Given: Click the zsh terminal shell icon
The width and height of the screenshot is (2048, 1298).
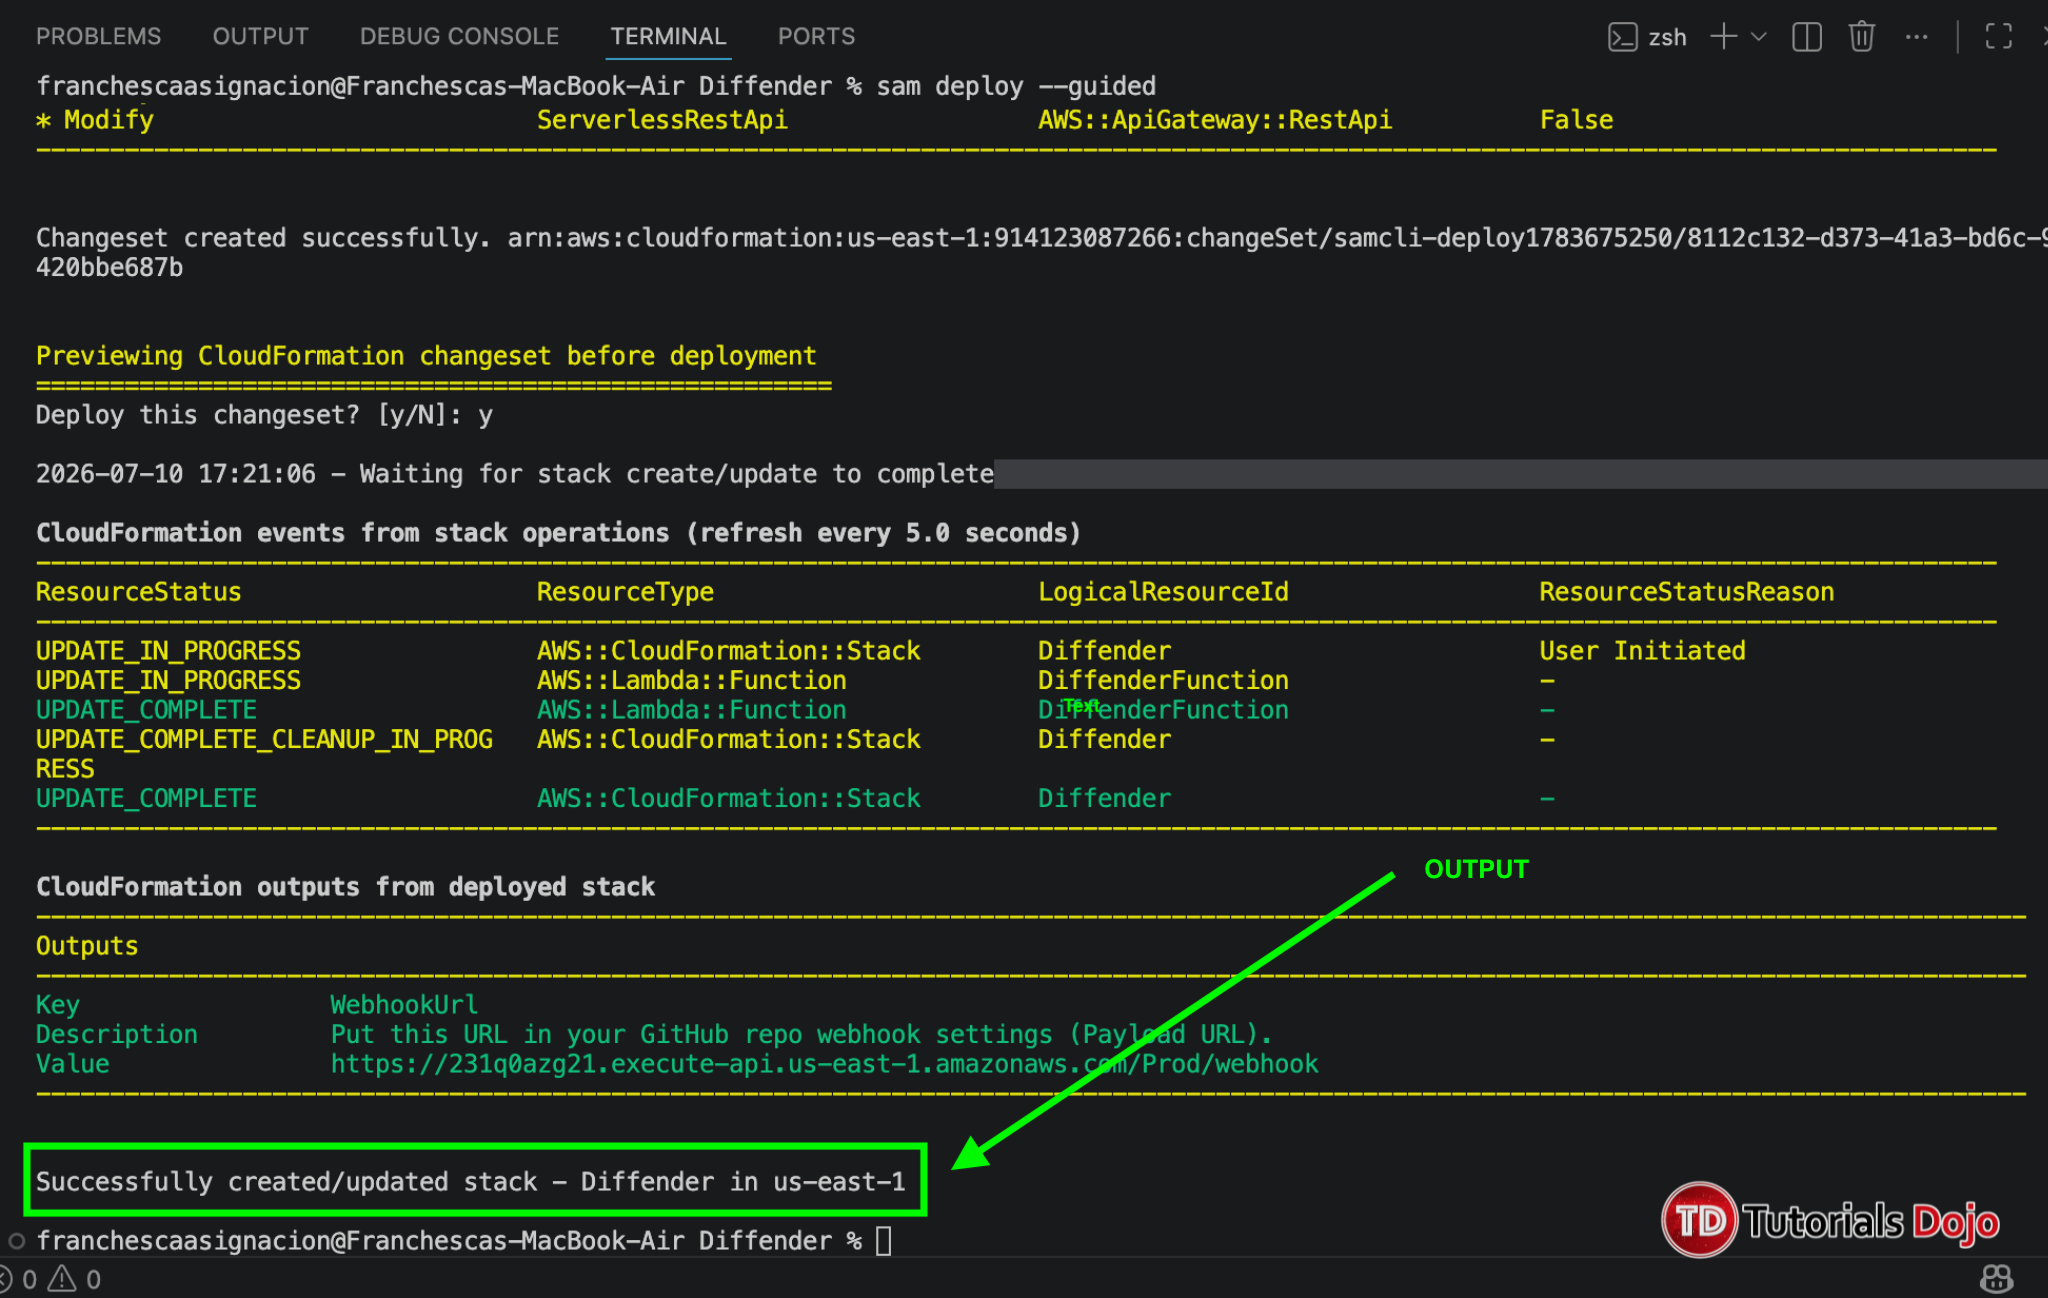Looking at the screenshot, I should (1622, 37).
